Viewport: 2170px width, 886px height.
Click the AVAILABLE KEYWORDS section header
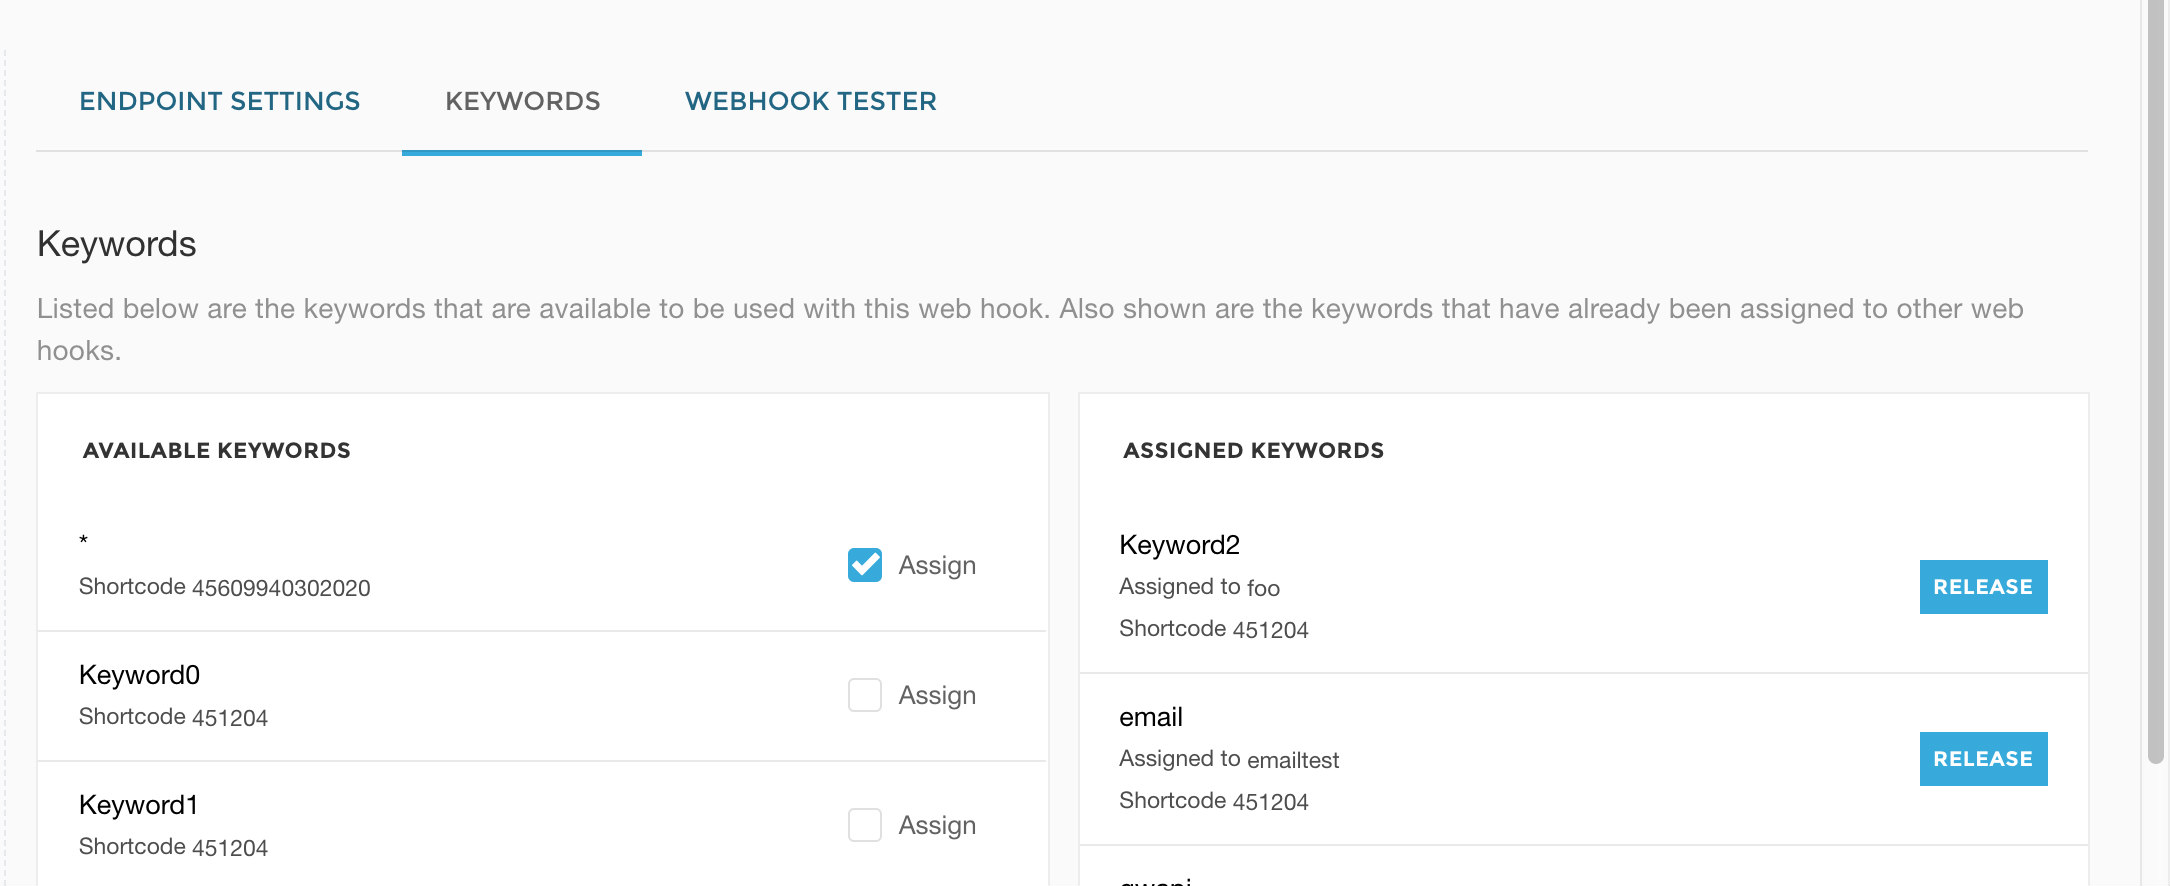[216, 450]
